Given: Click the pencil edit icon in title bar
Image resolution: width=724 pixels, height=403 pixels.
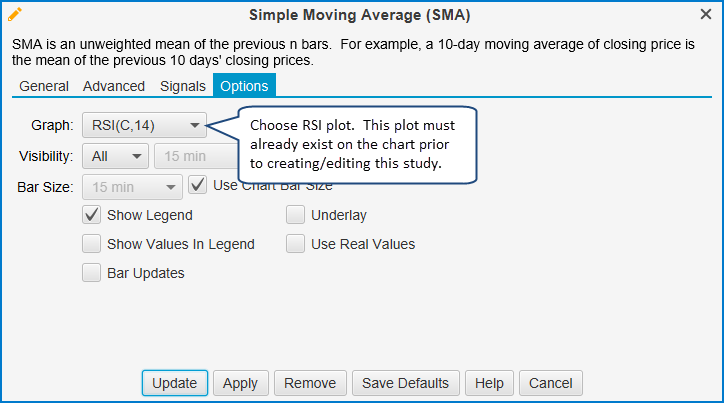Looking at the screenshot, I should 15,15.
